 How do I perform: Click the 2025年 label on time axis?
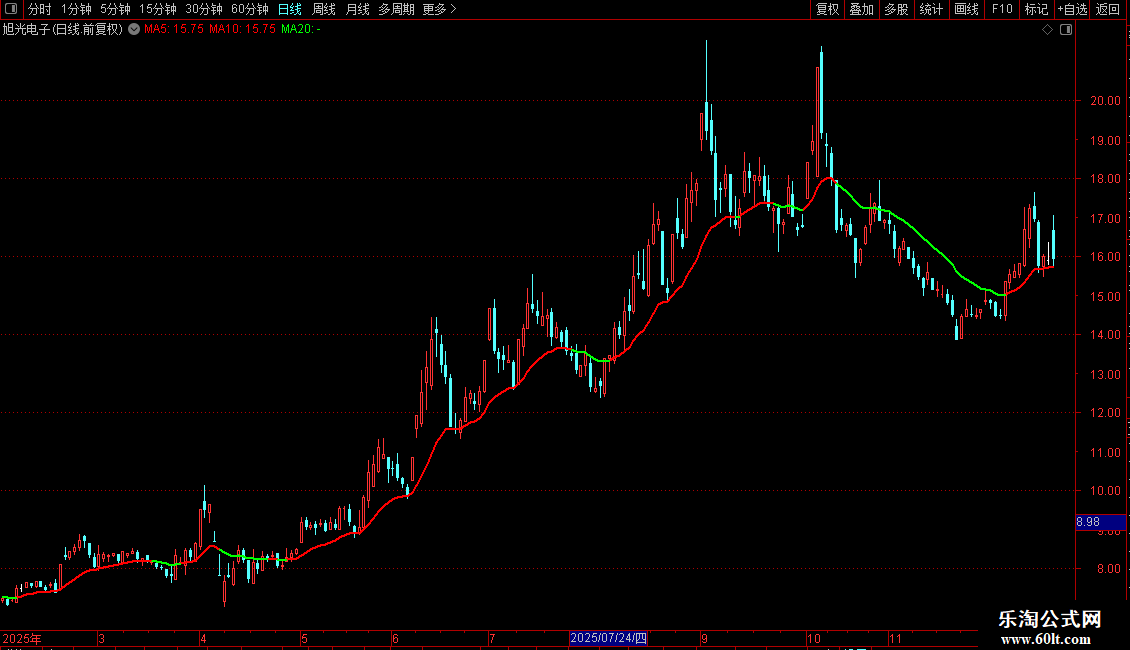point(22,638)
